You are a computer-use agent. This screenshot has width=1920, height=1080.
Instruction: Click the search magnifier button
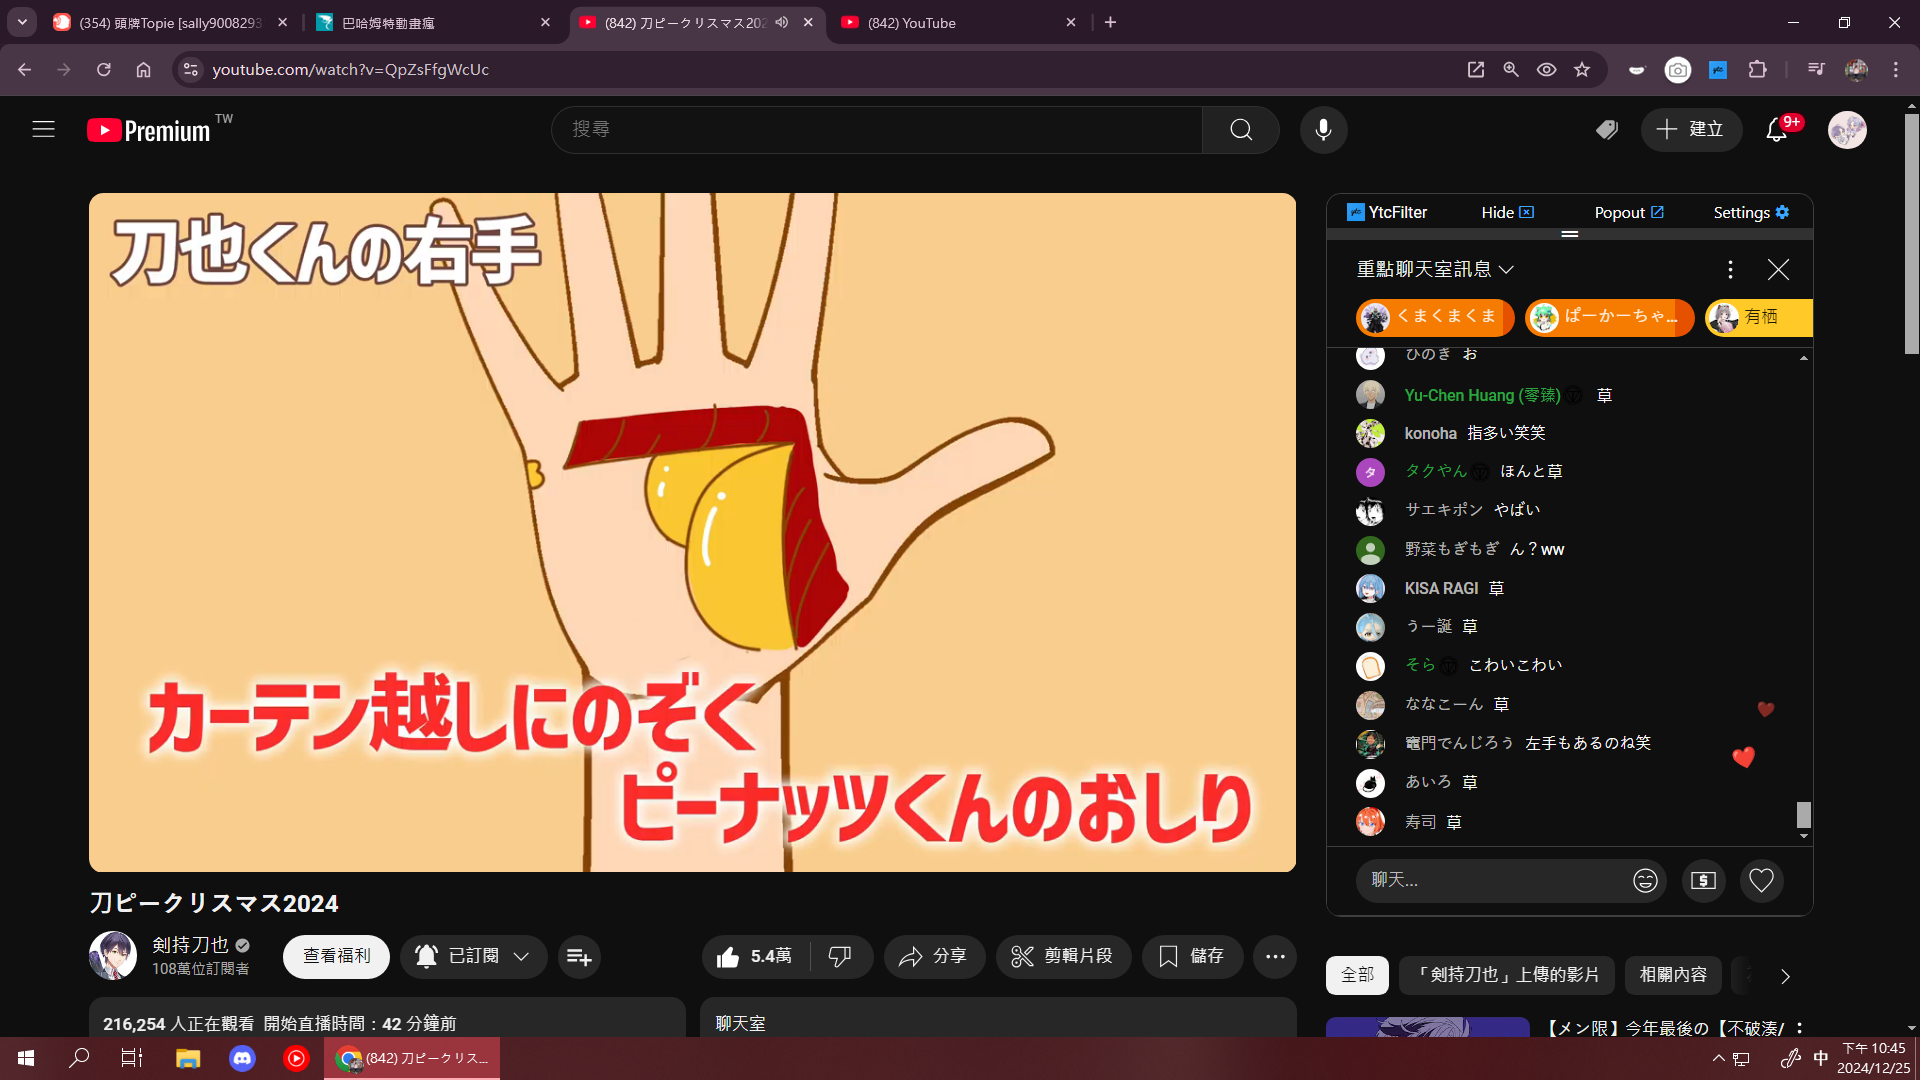[1241, 129]
